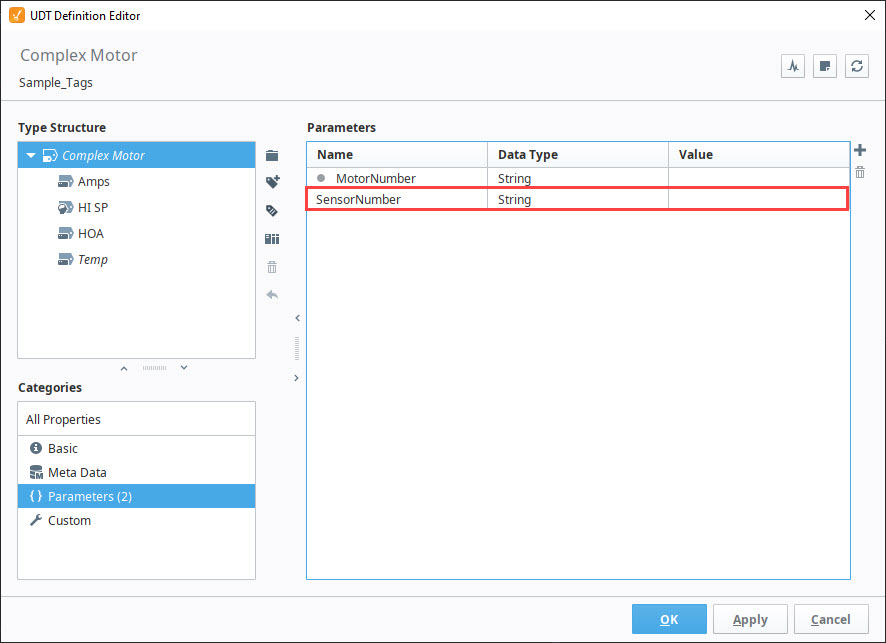
Task: Click the down chevron above Categories
Action: 184,367
